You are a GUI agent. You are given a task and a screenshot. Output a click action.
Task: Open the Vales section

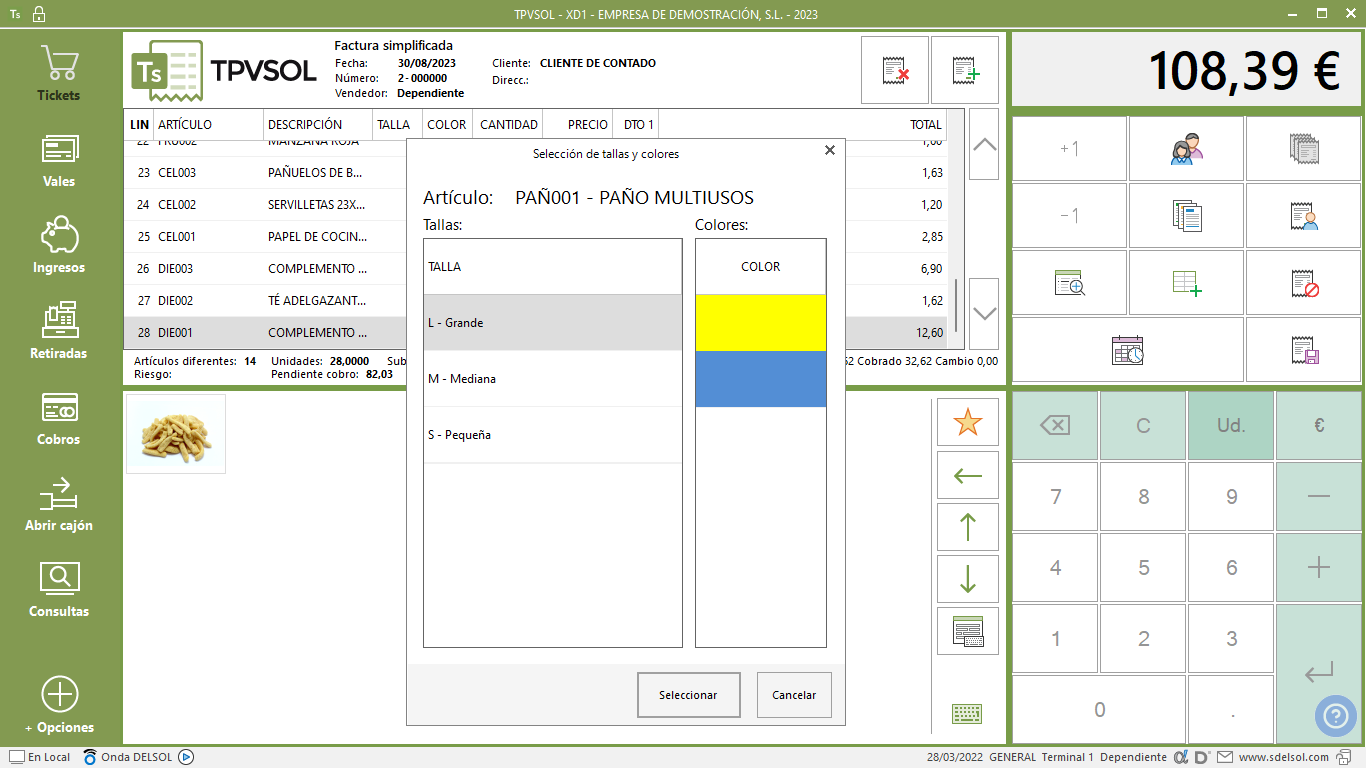point(59,160)
